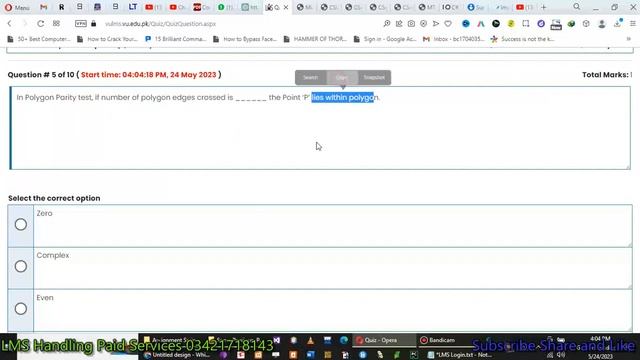Toggle the VPN badge in address bar
The height and width of the screenshot is (360, 640).
81,24
